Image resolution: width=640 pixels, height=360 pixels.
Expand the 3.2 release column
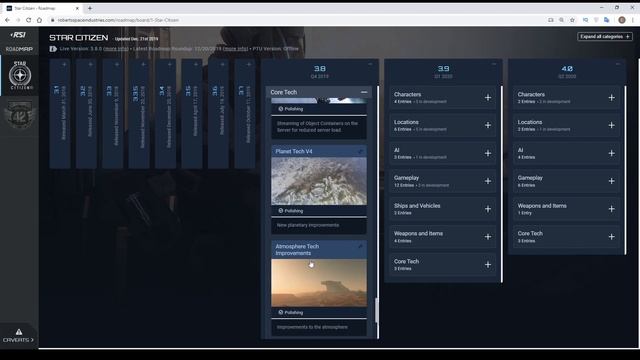(x=90, y=64)
